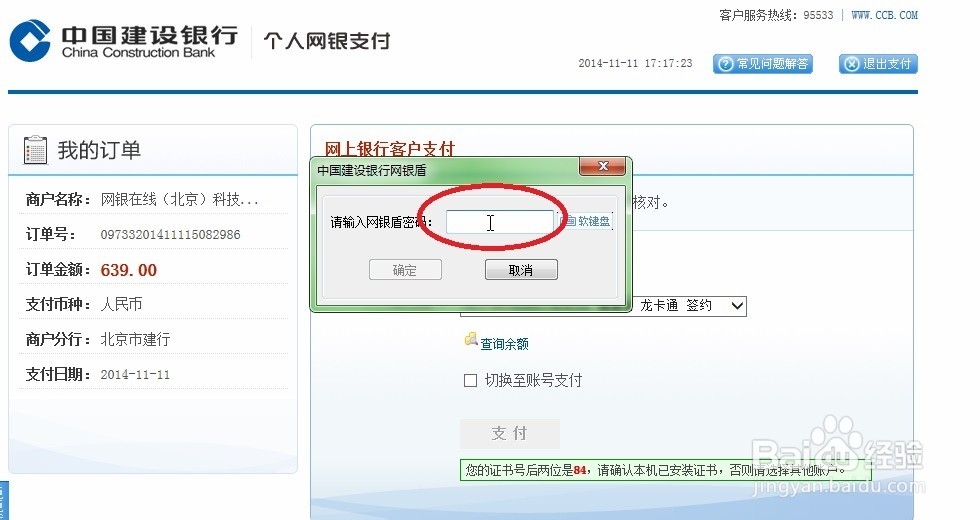This screenshot has height=520, width=980.
Task: Click payment date 2014-11-11 in order panel
Action: point(135,375)
